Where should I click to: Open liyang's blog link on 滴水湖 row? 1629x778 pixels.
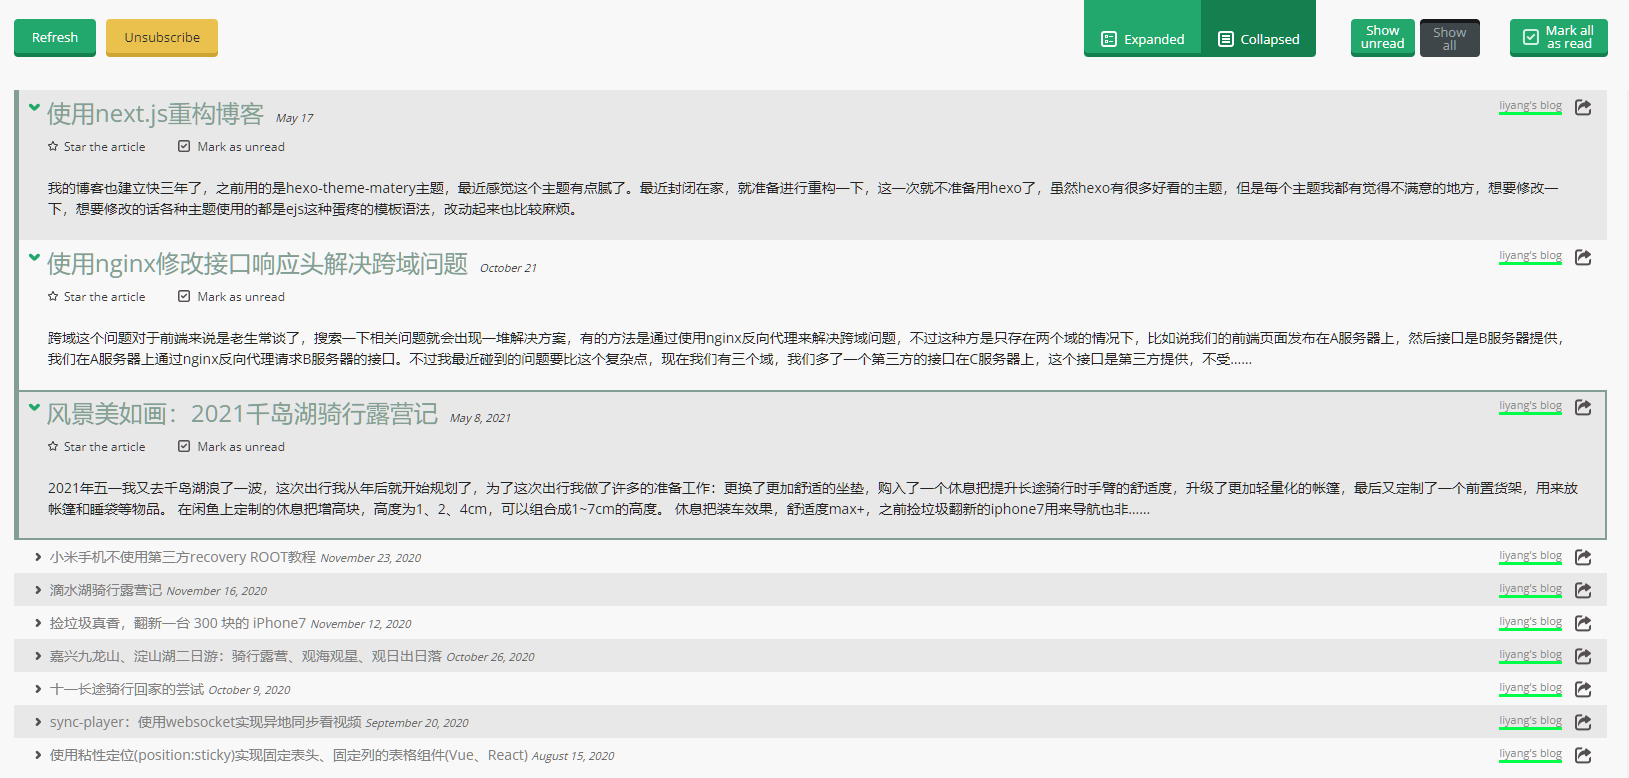tap(1530, 589)
